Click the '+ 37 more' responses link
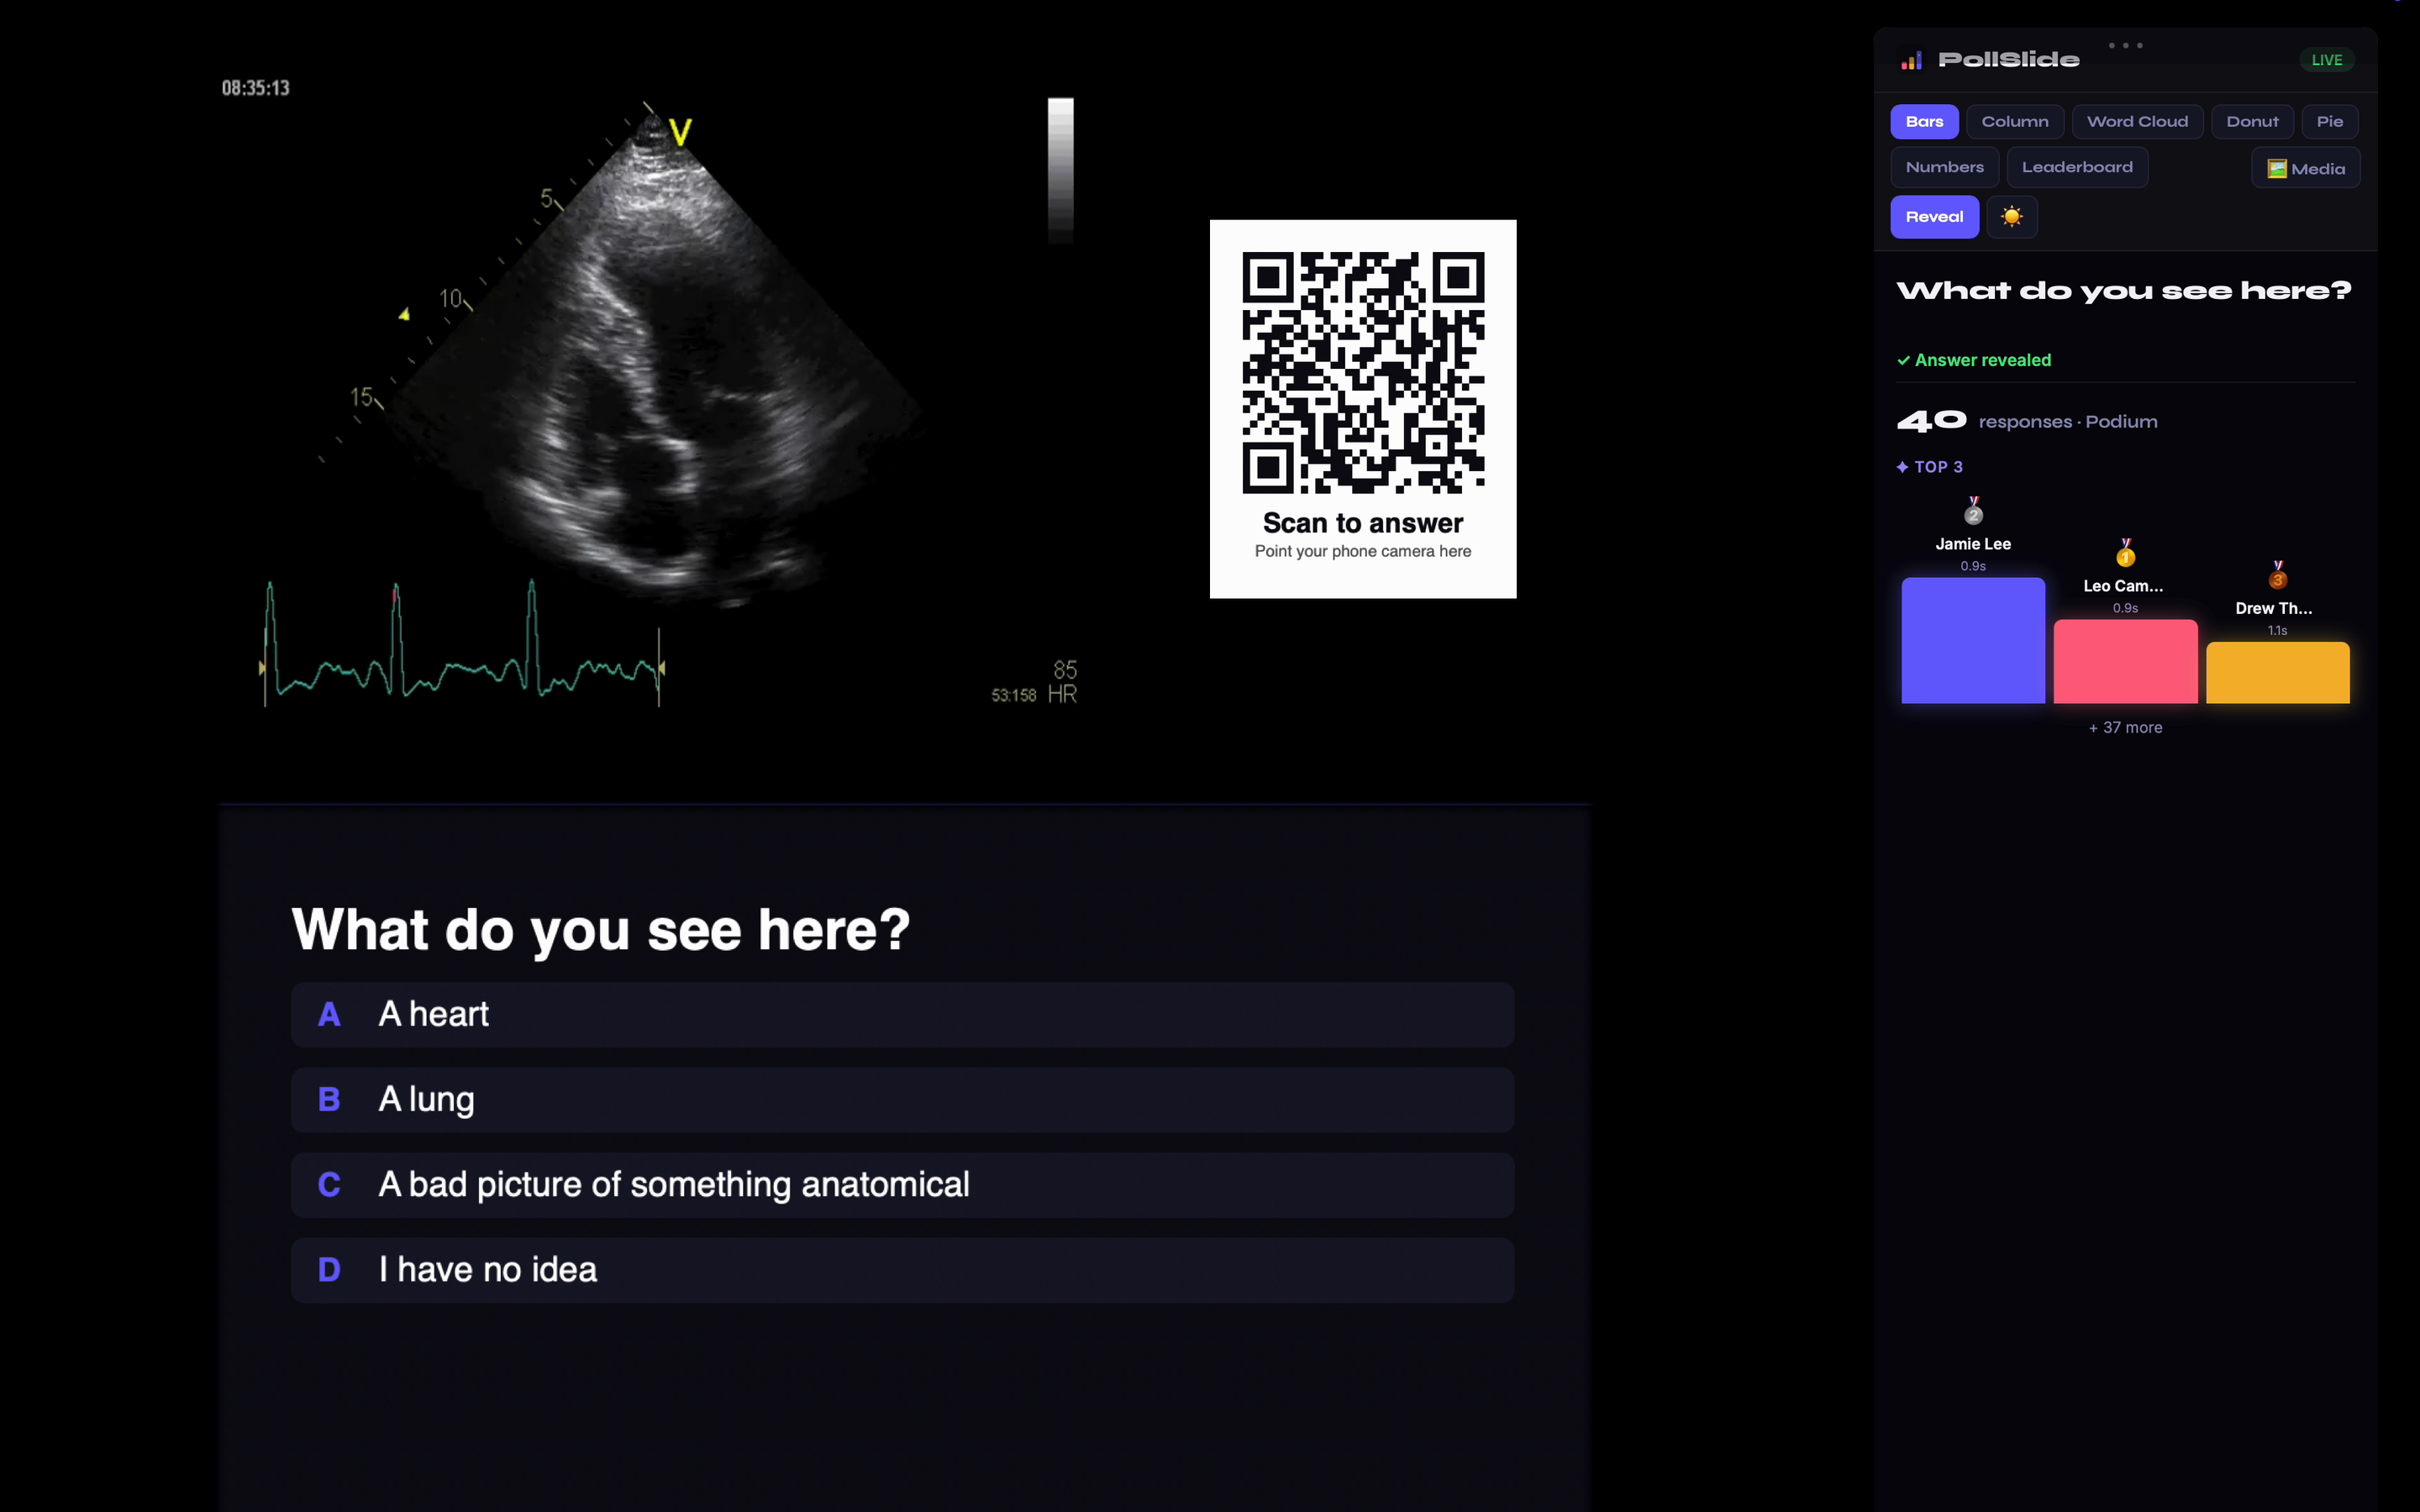This screenshot has height=1512, width=2420. pos(2125,727)
